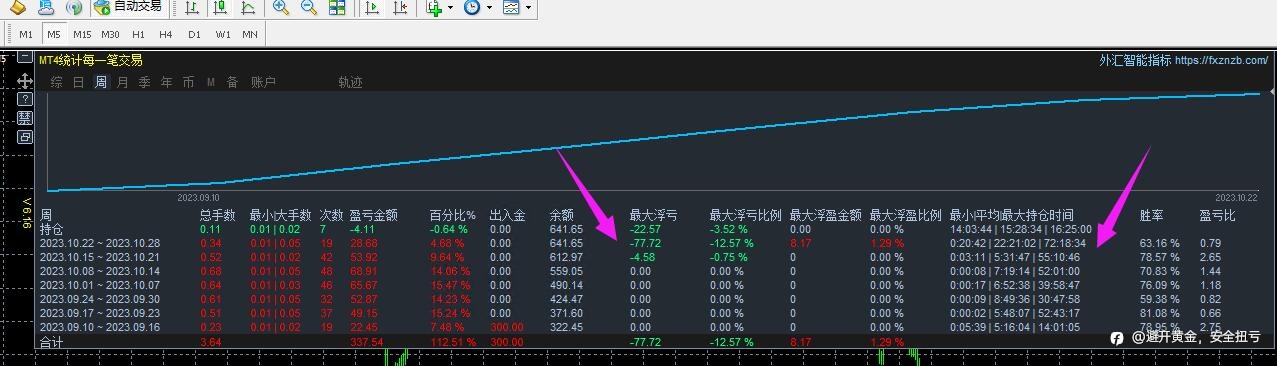This screenshot has height=366, width=1277.
Task: Select the M30 timeframe
Action: (110, 34)
